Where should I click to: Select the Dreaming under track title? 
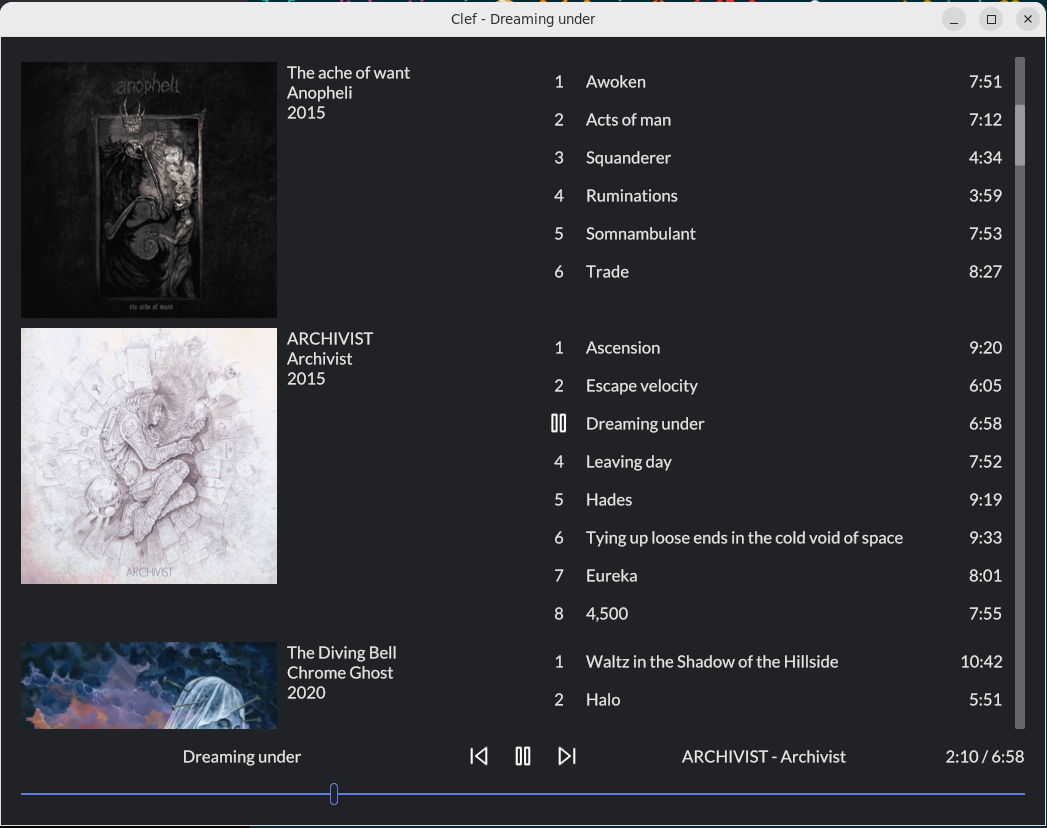[x=645, y=424]
